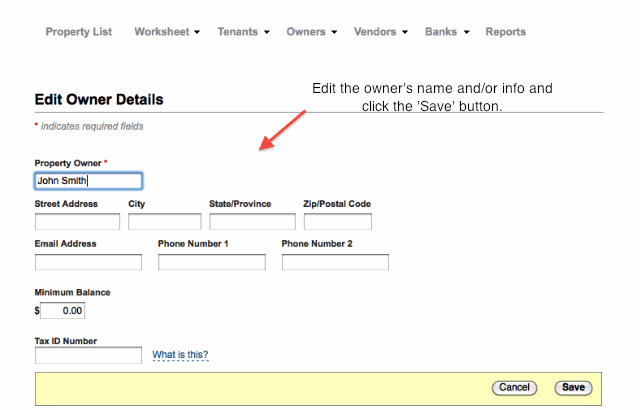Click the 'Property Owner' label
The height and width of the screenshot is (410, 640).
[68, 163]
